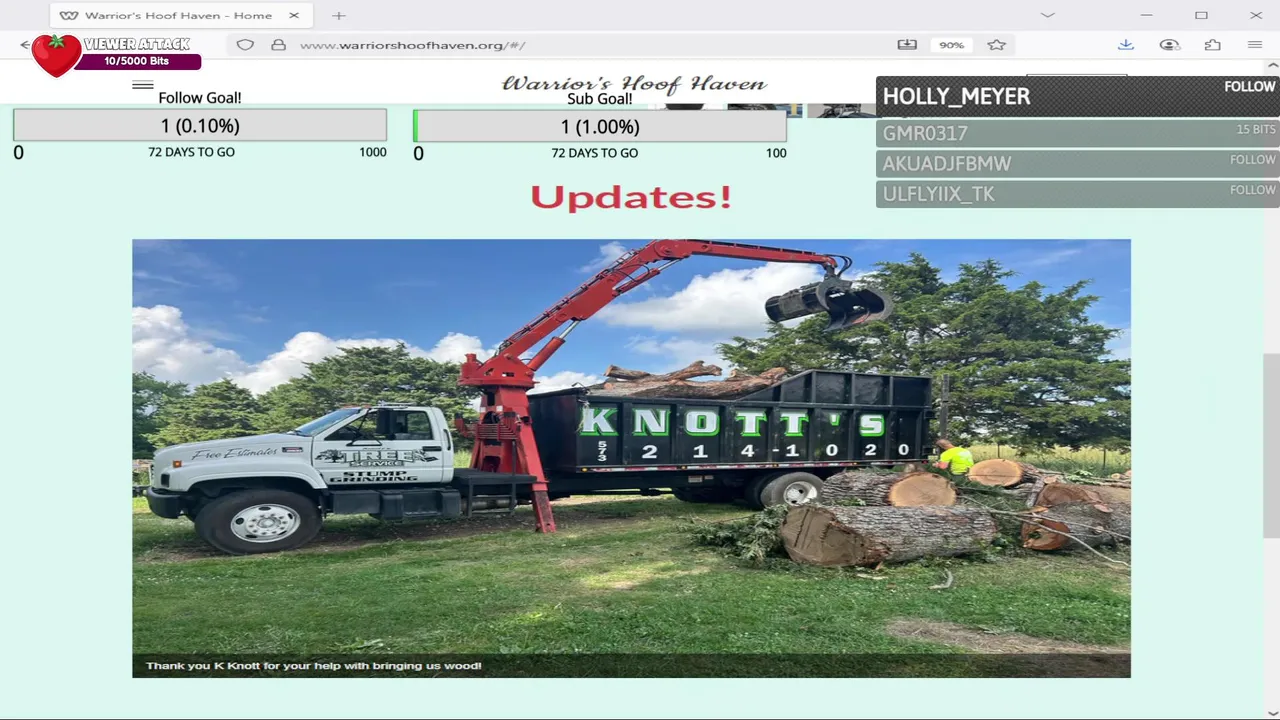Open the list all tabs chevron

[1047, 15]
